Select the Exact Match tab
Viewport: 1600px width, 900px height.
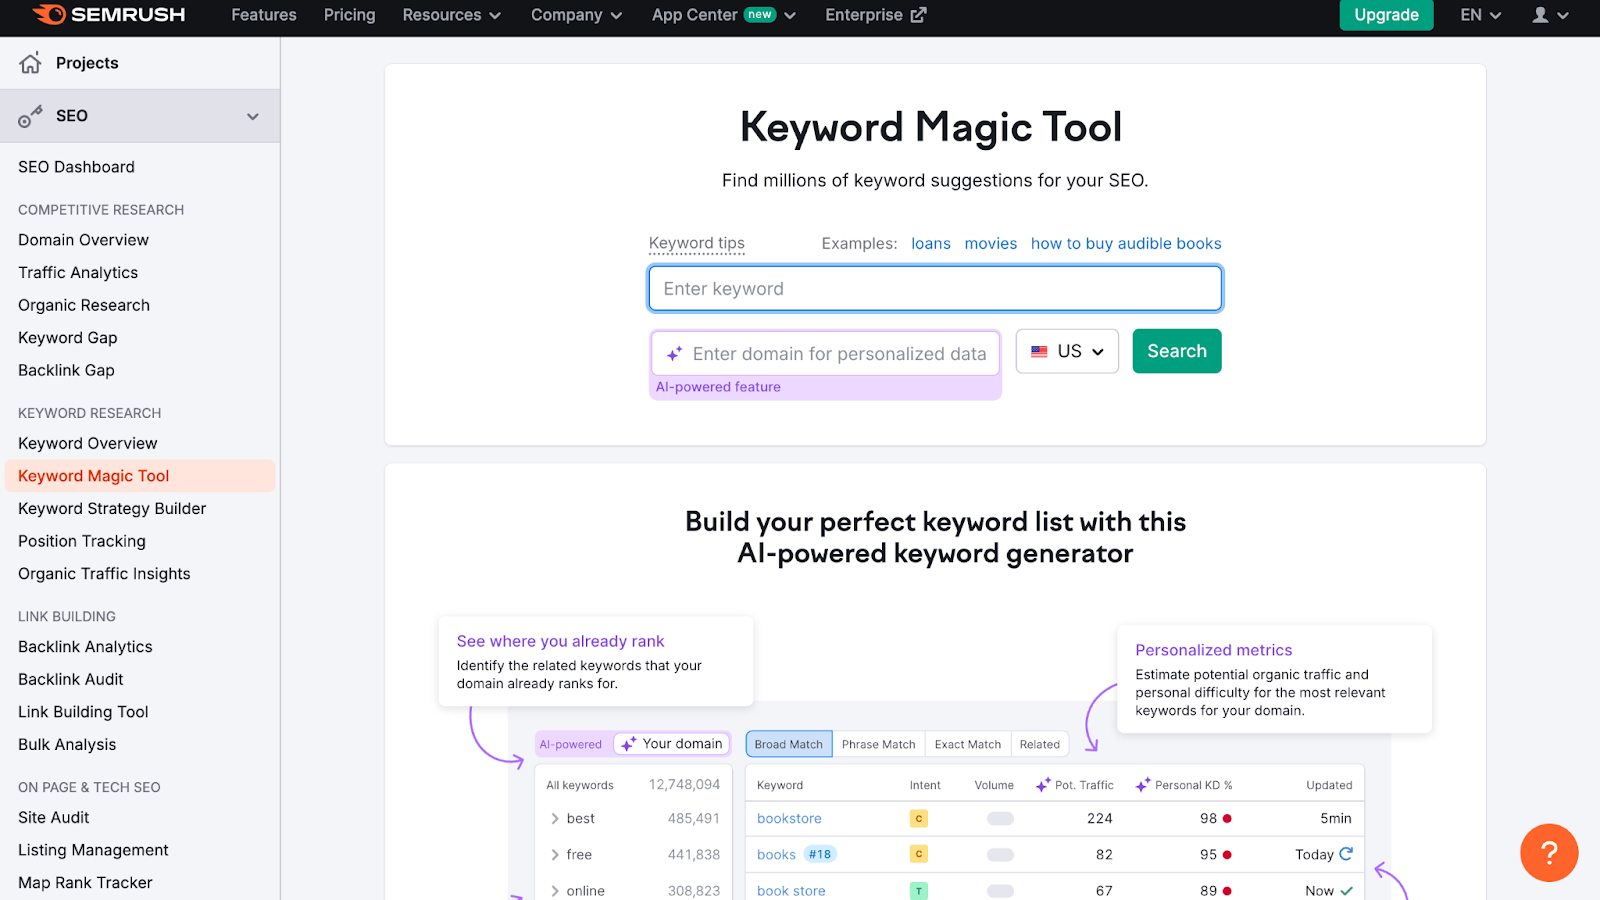click(x=968, y=744)
